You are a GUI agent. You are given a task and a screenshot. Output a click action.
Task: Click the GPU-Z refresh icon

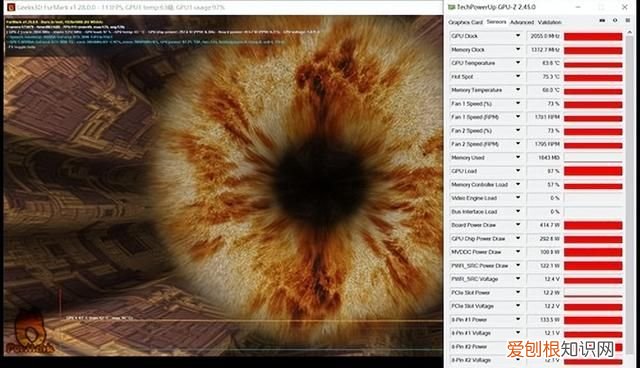pos(615,20)
